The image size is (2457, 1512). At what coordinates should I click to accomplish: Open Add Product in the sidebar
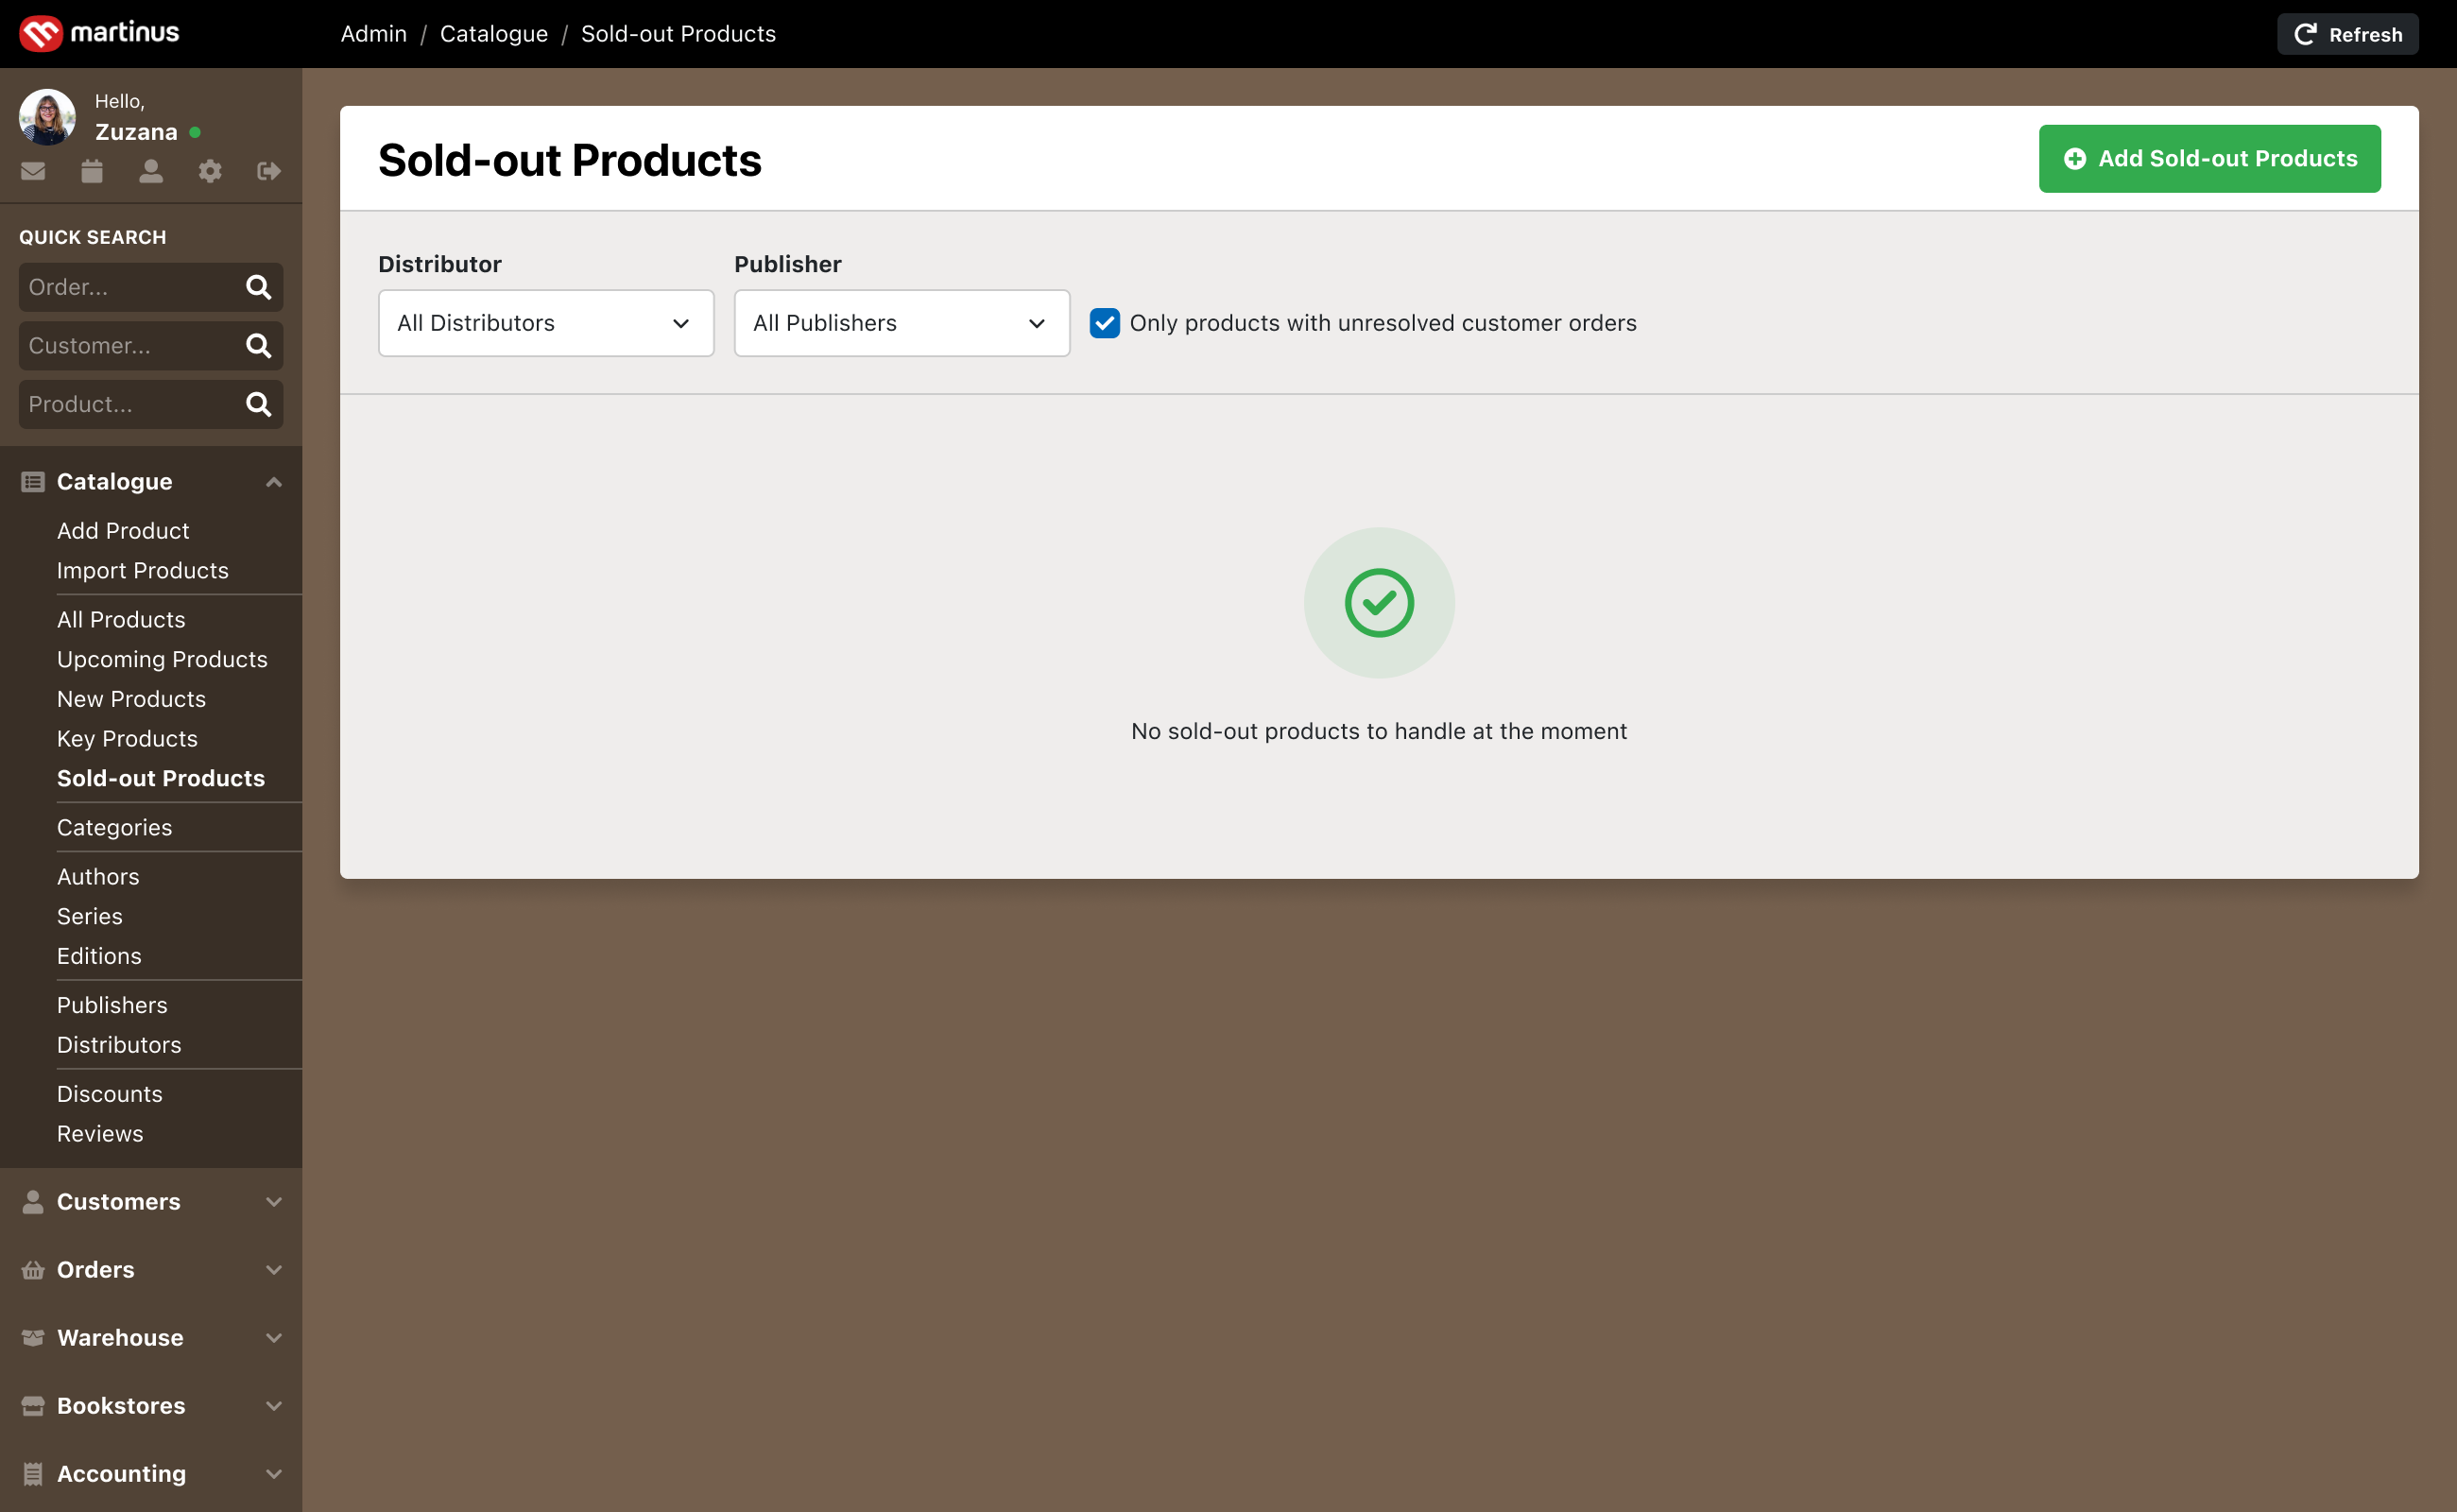[x=123, y=531]
